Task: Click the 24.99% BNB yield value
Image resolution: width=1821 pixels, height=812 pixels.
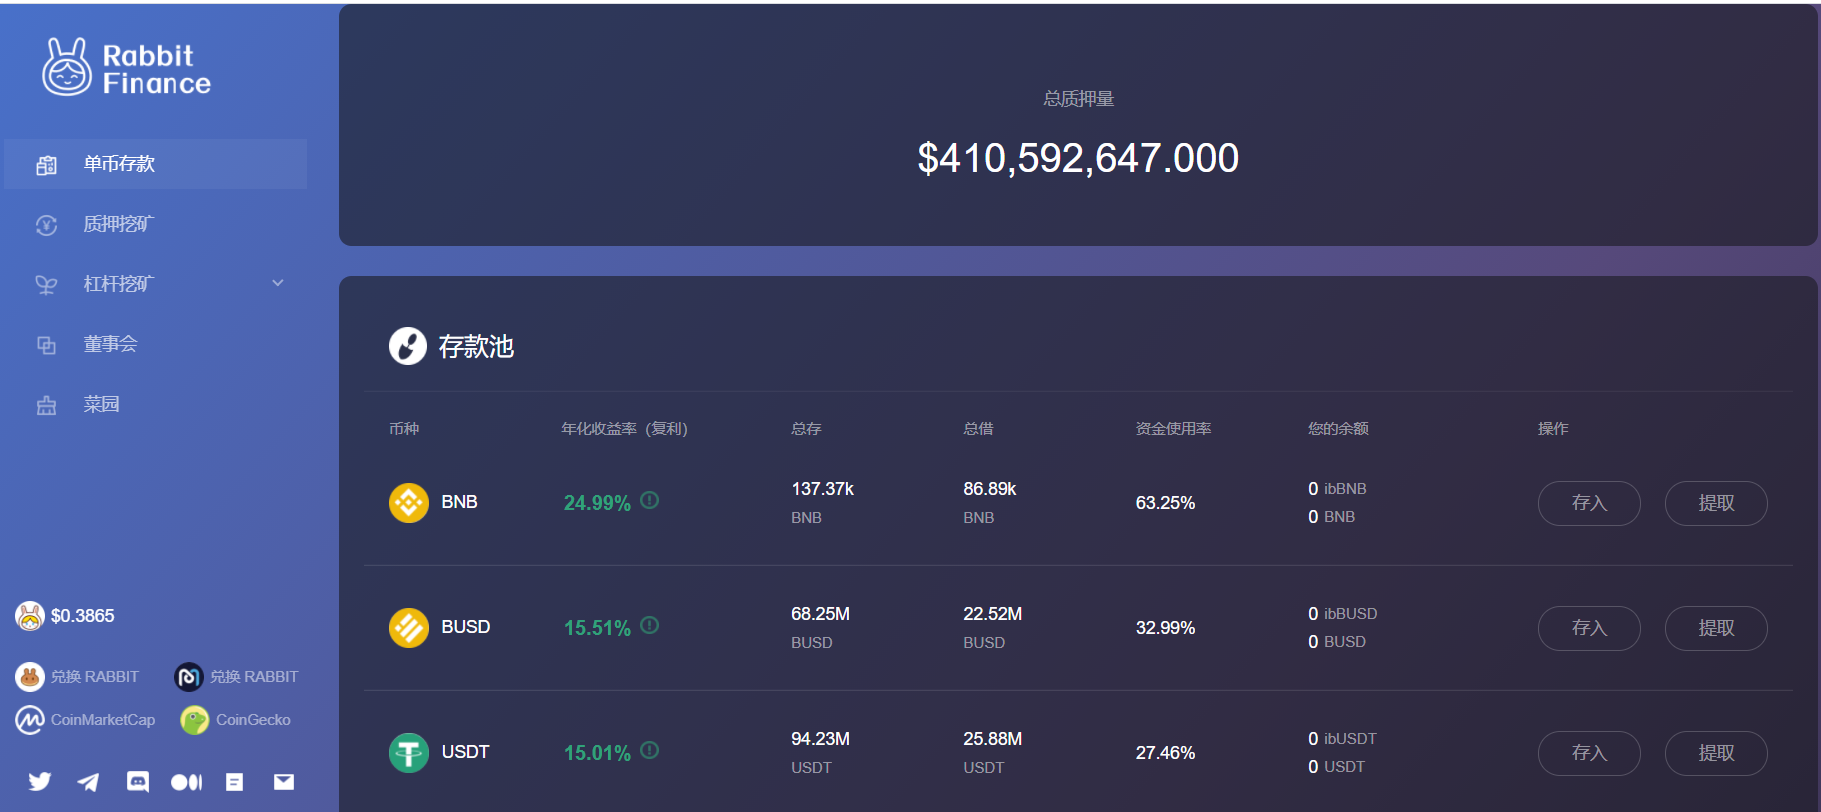Action: pyautogui.click(x=597, y=503)
